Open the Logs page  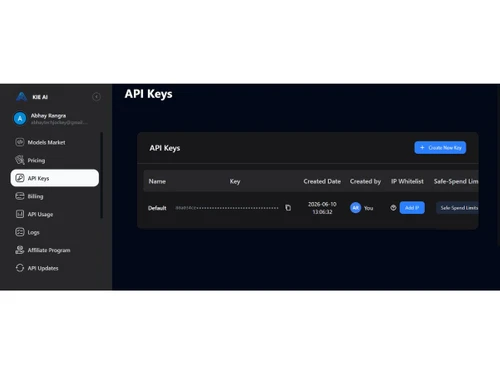click(55, 232)
